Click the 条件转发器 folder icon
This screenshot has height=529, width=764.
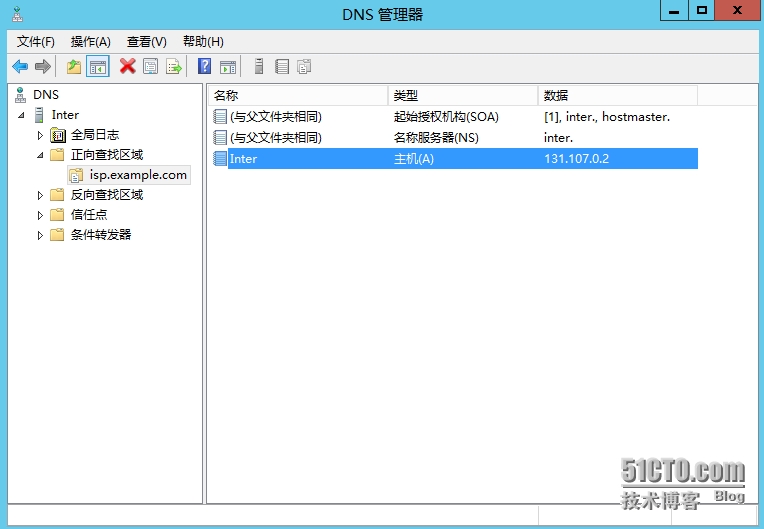[x=57, y=235]
